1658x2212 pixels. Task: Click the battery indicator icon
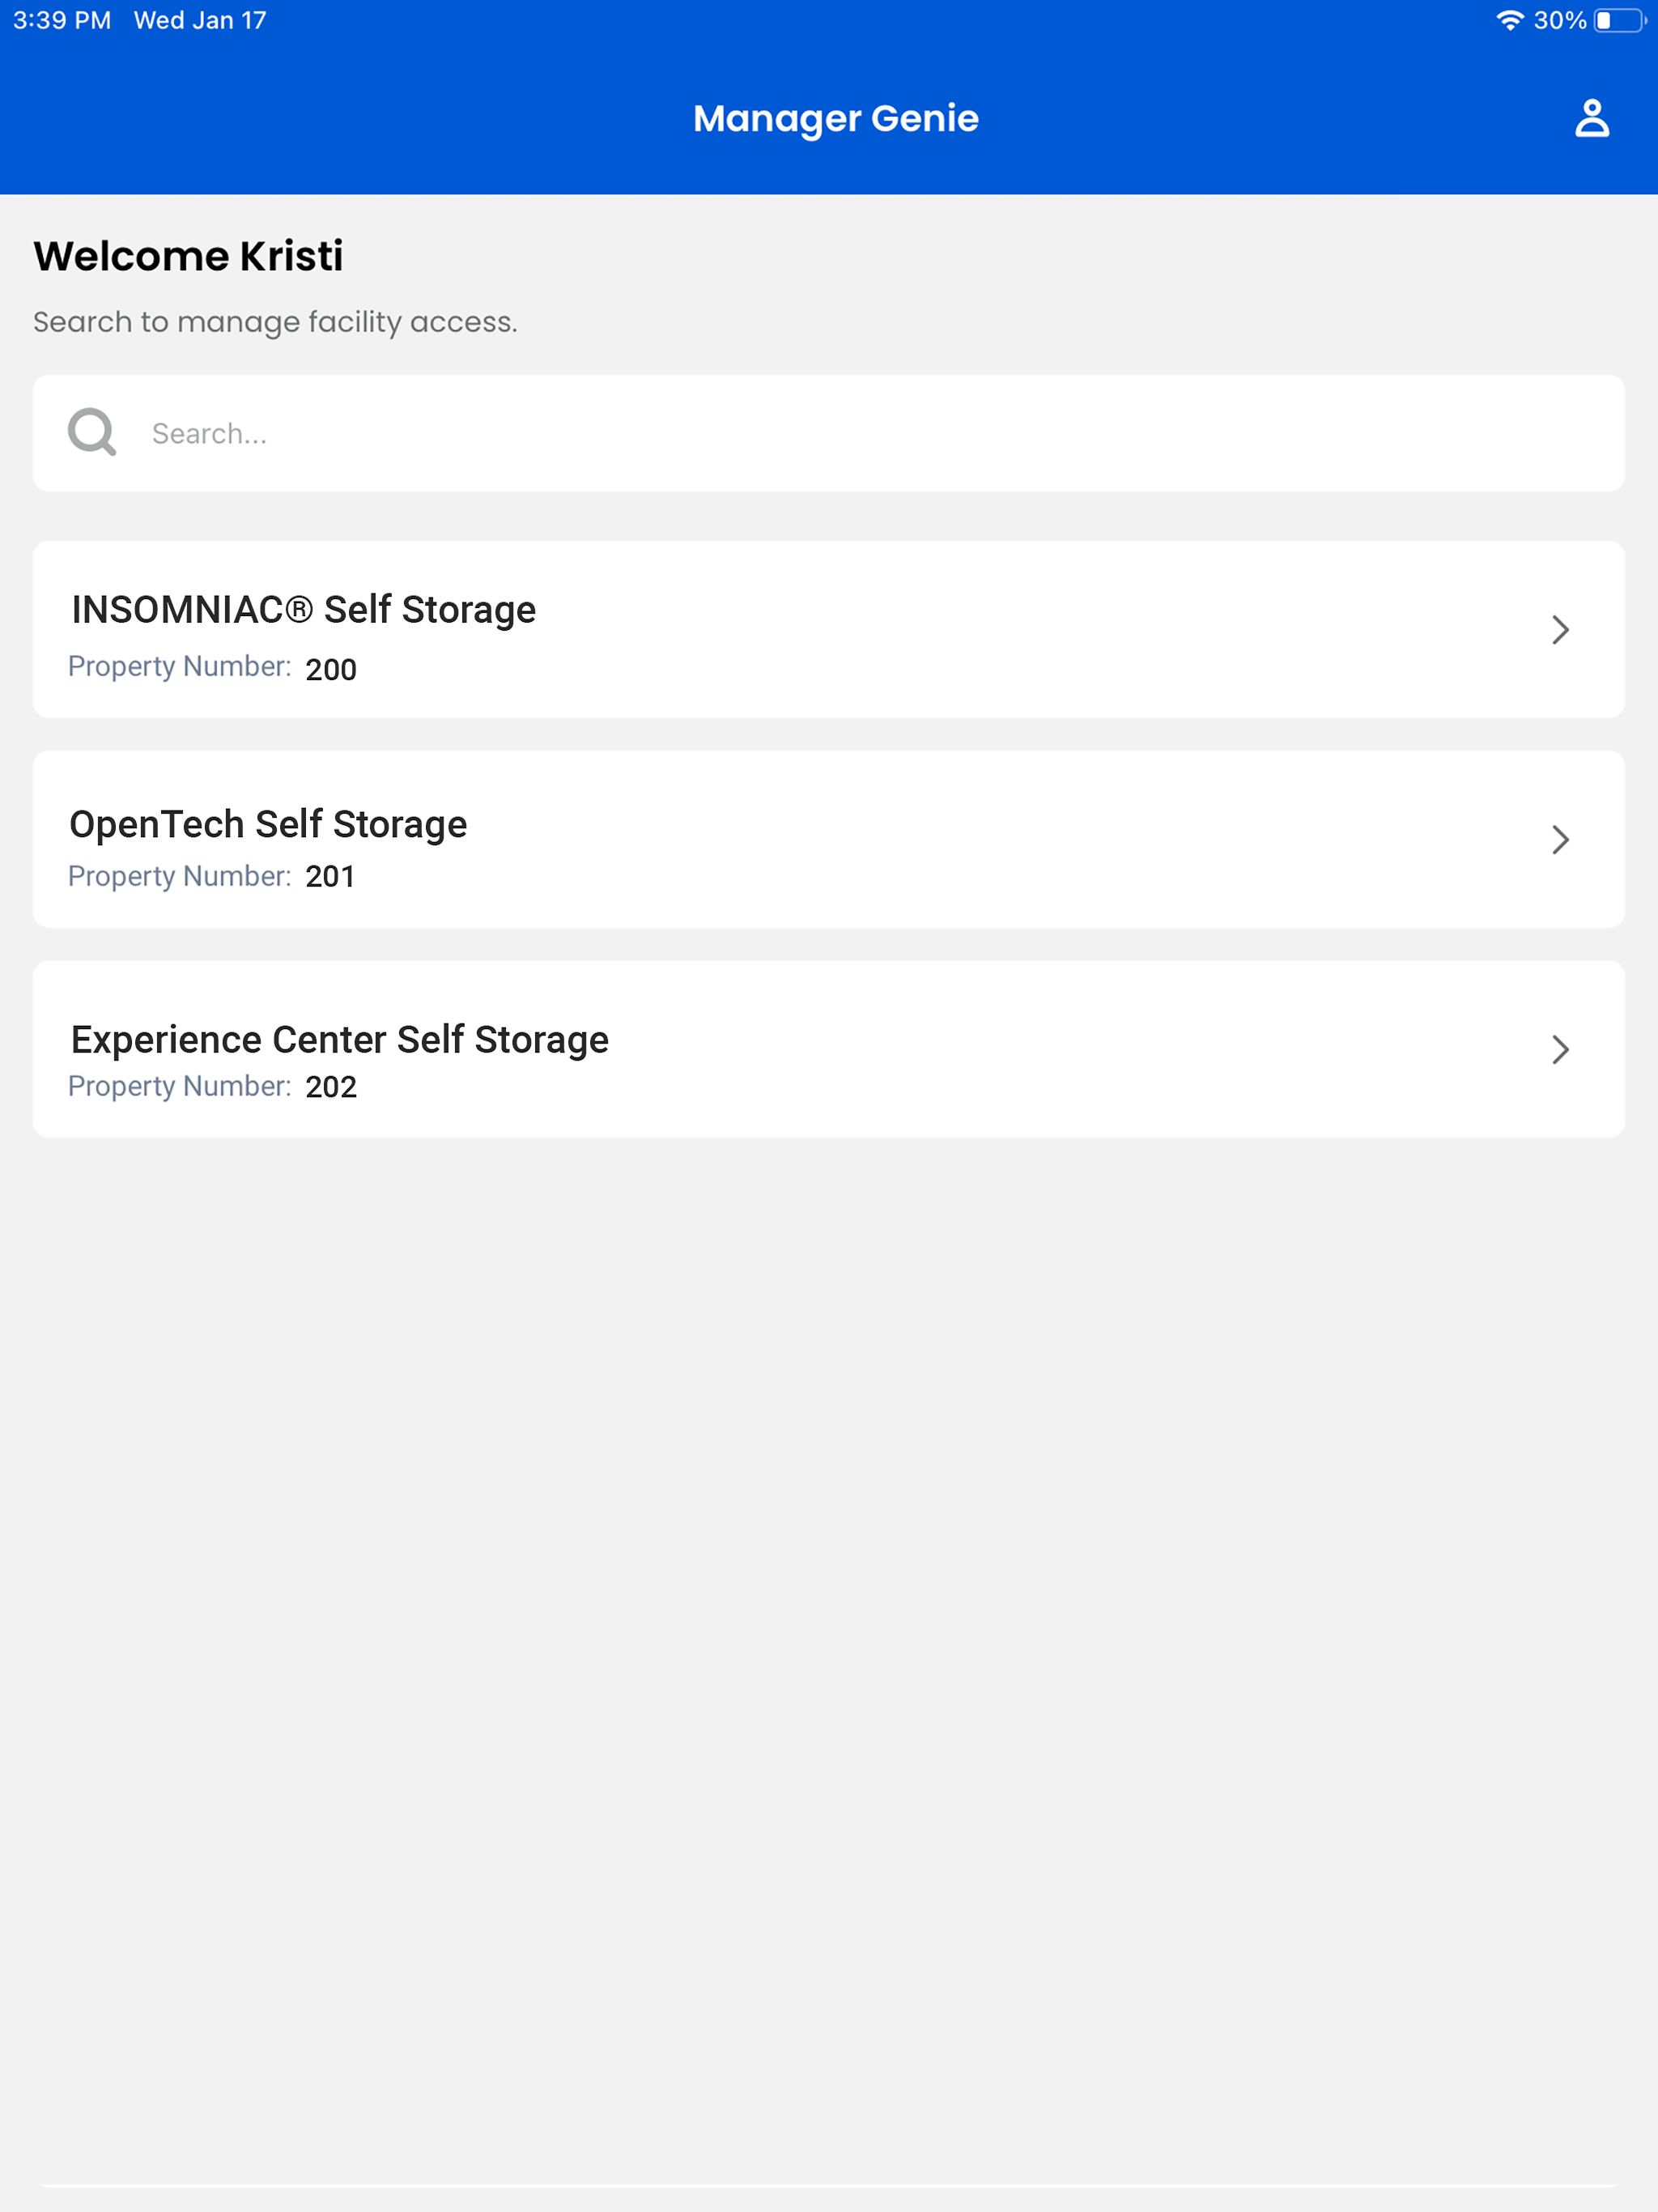click(x=1620, y=20)
